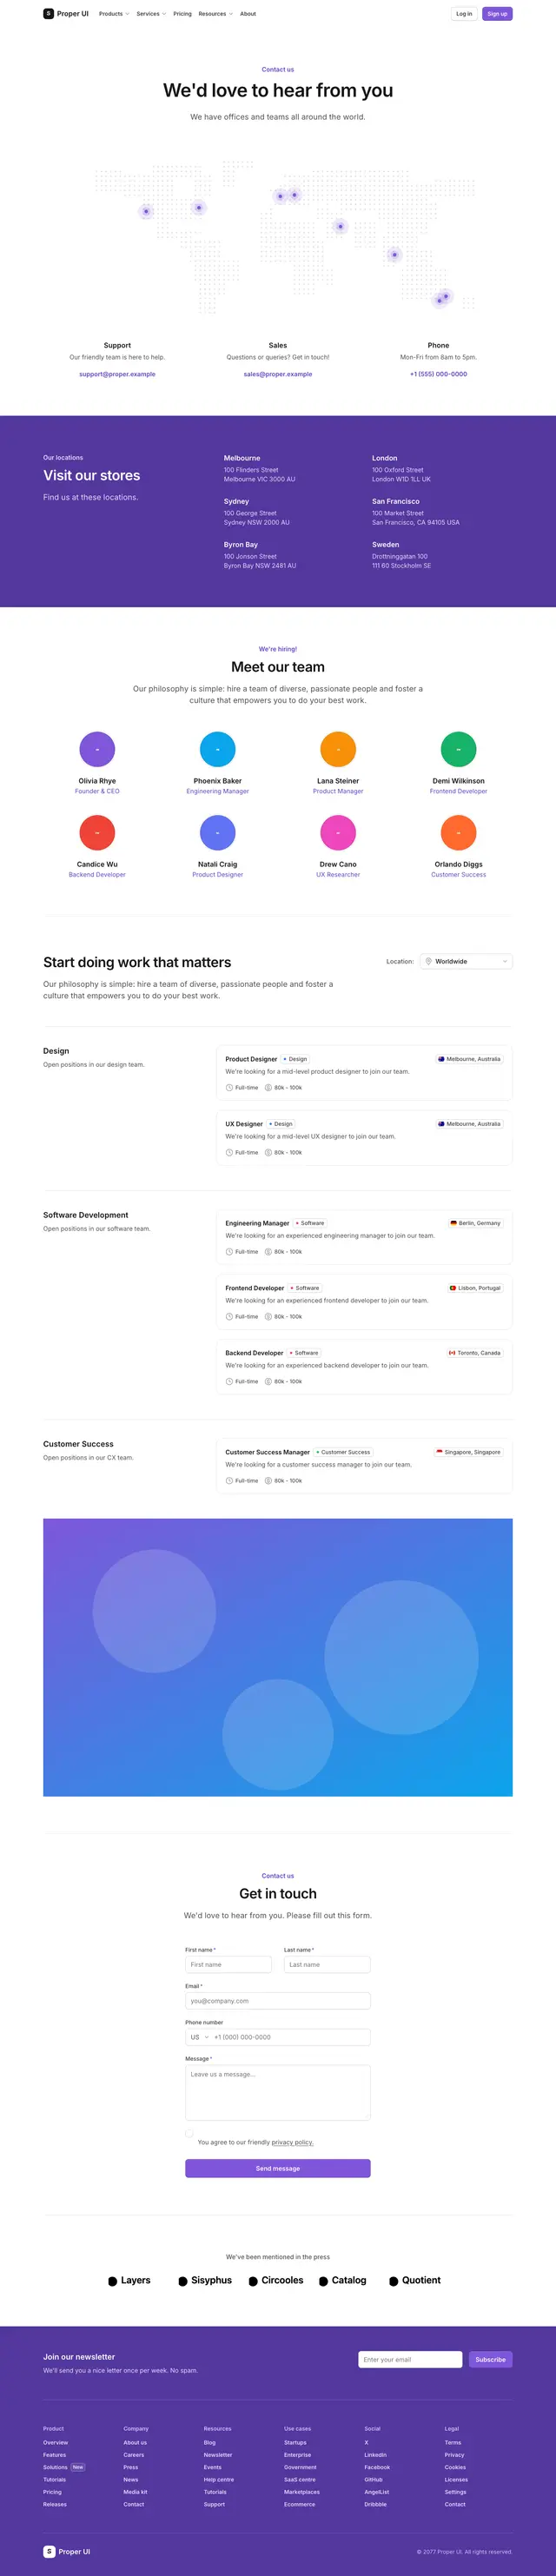Viewport: 556px width, 2576px height.
Task: Click the newsletter email input field
Action: [410, 2359]
